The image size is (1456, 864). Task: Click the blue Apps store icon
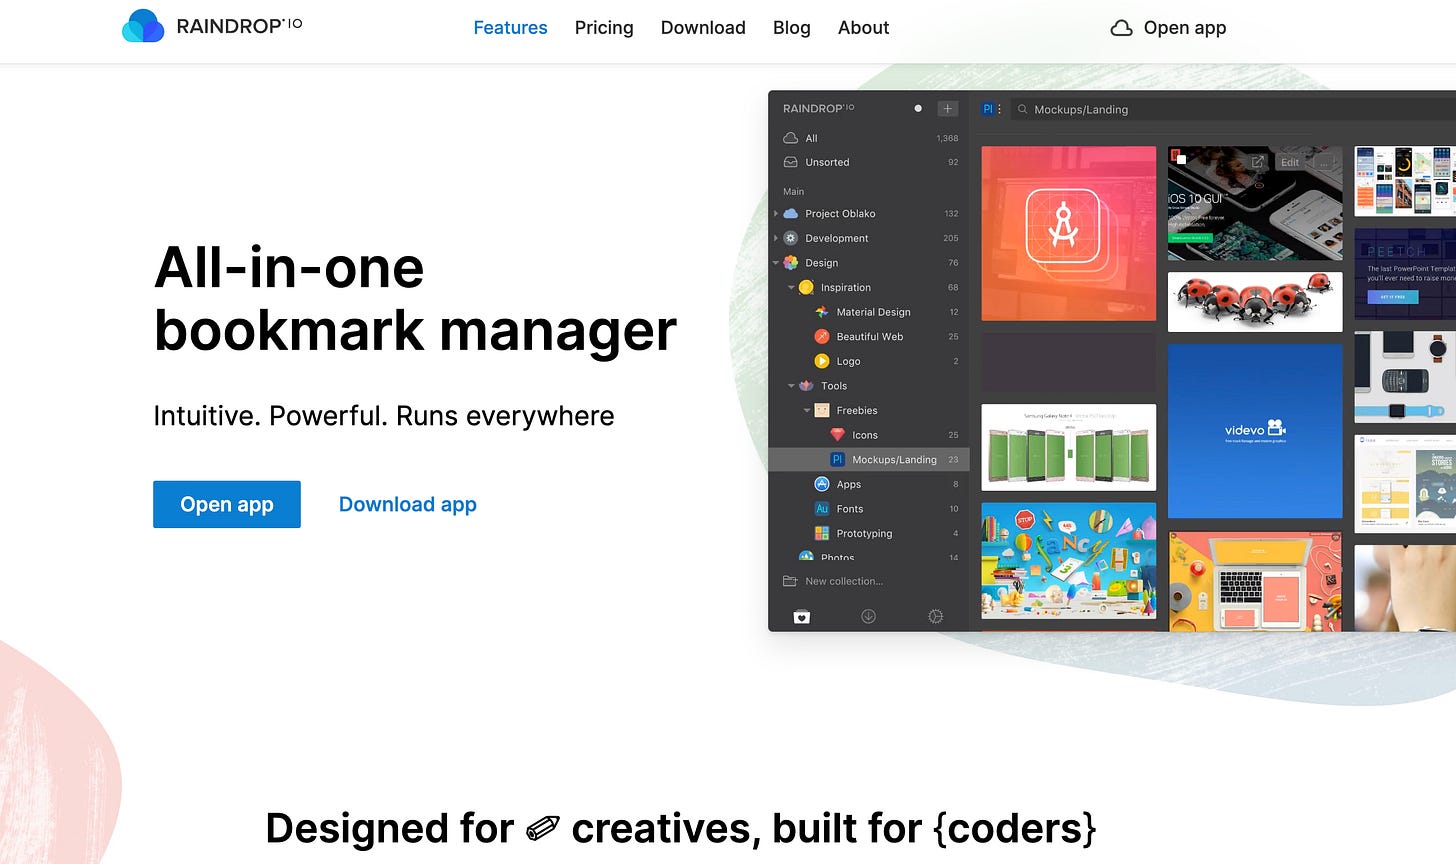822,484
